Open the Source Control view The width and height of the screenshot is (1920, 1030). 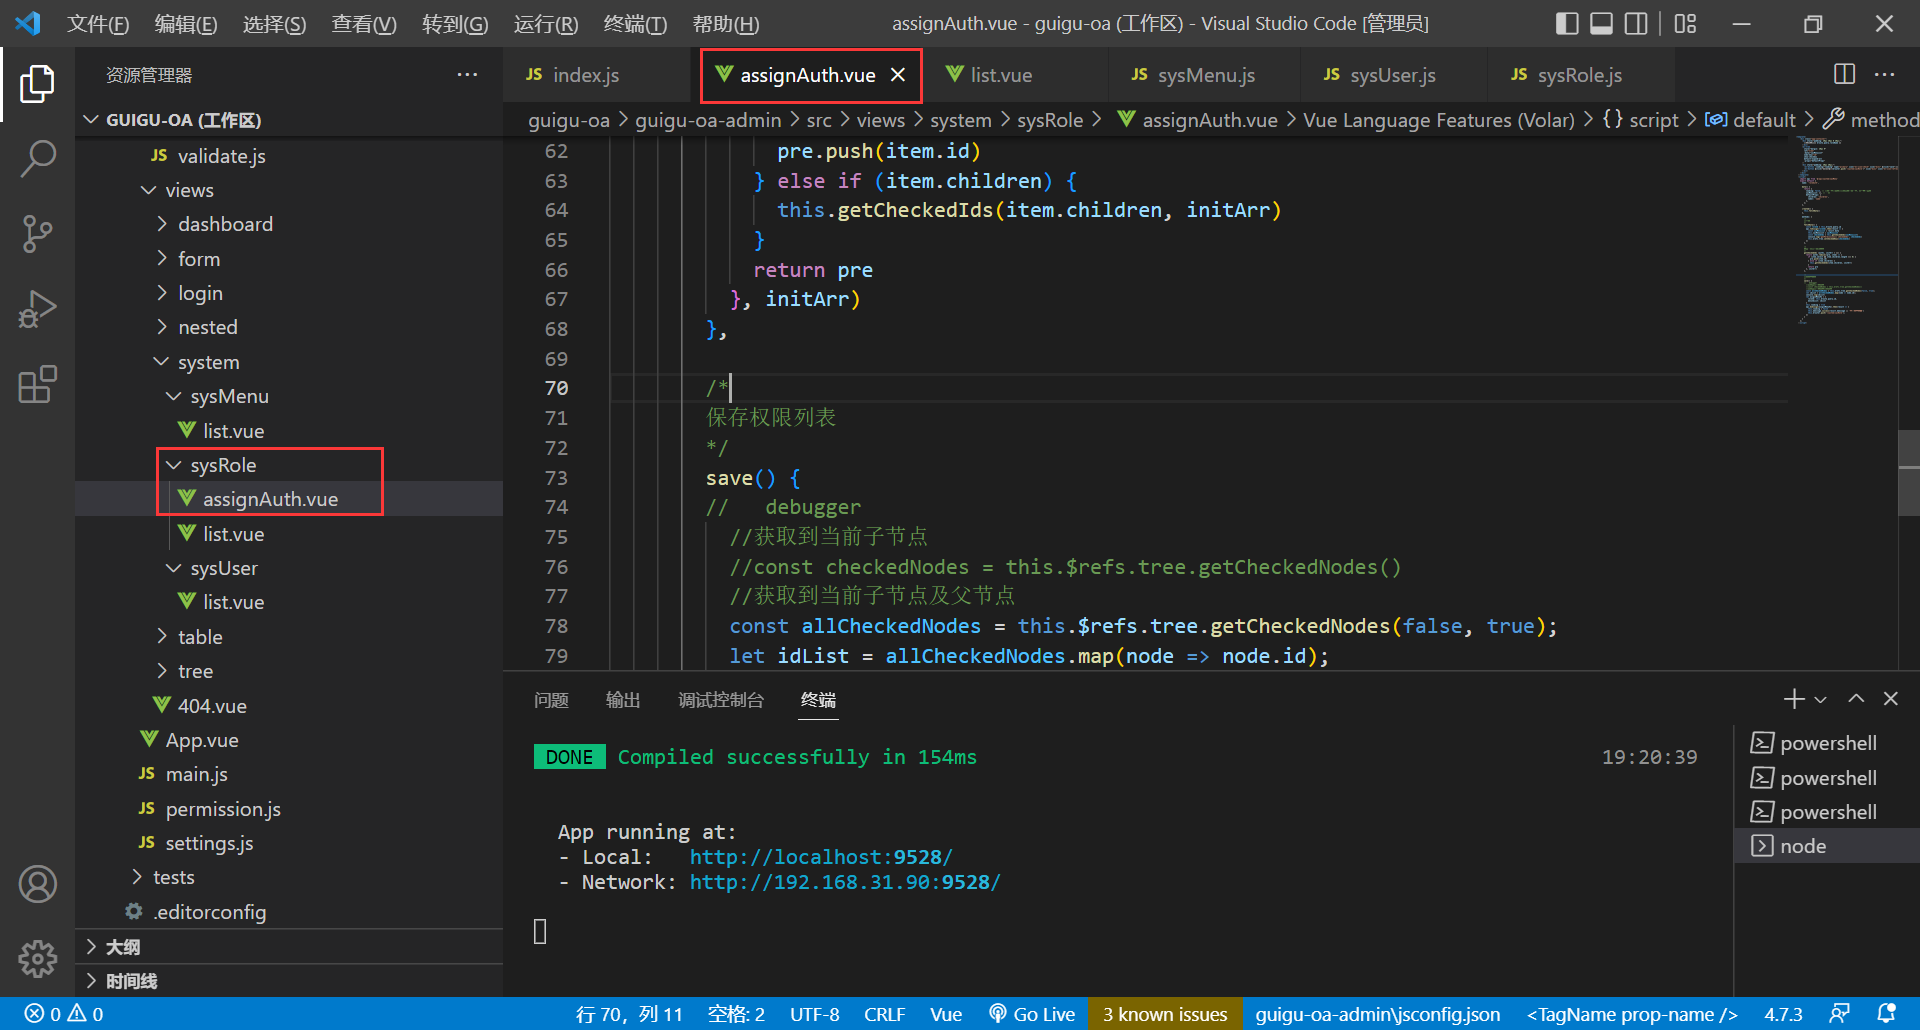point(37,234)
